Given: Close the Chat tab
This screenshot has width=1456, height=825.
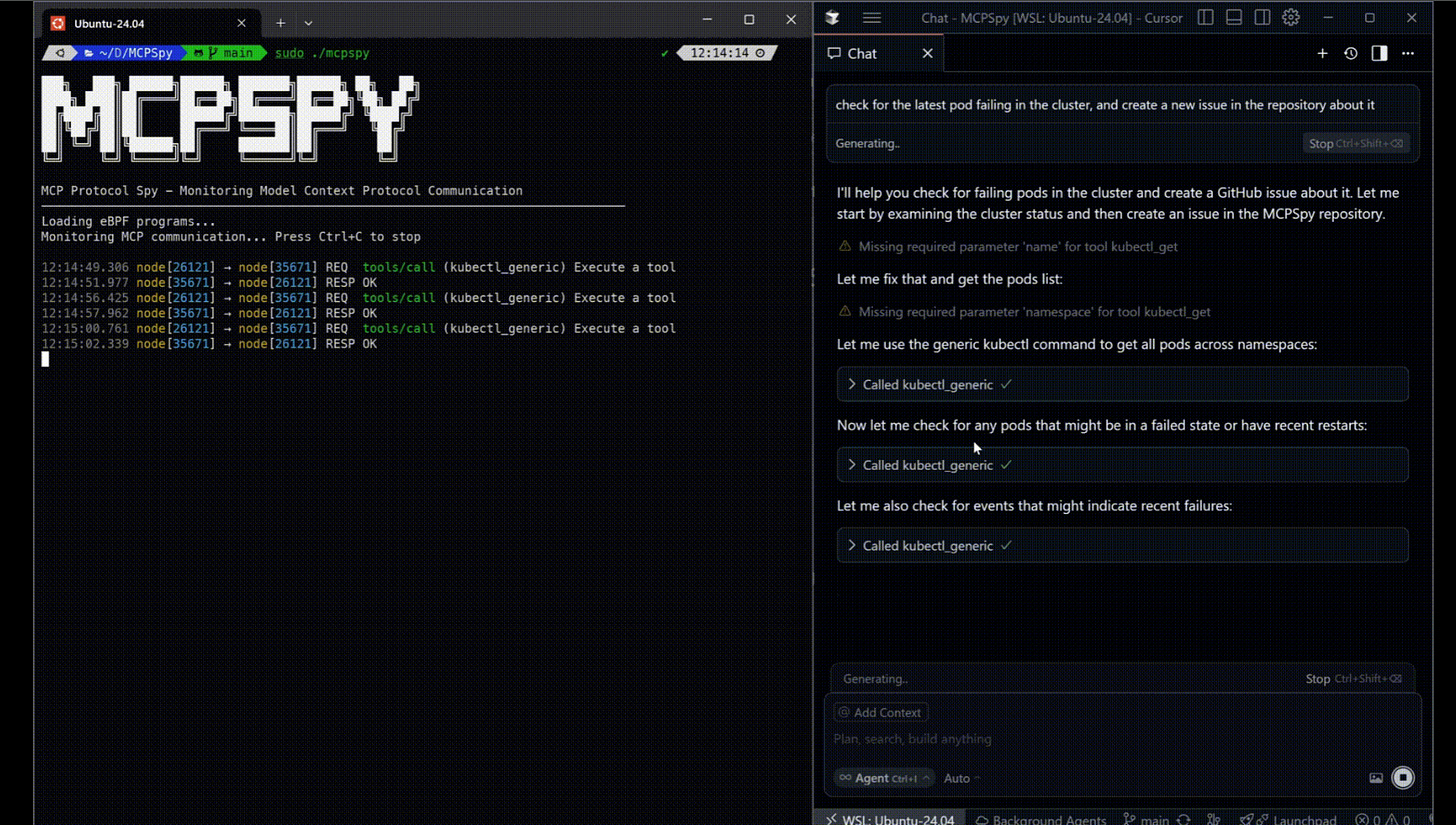Looking at the screenshot, I should [927, 54].
